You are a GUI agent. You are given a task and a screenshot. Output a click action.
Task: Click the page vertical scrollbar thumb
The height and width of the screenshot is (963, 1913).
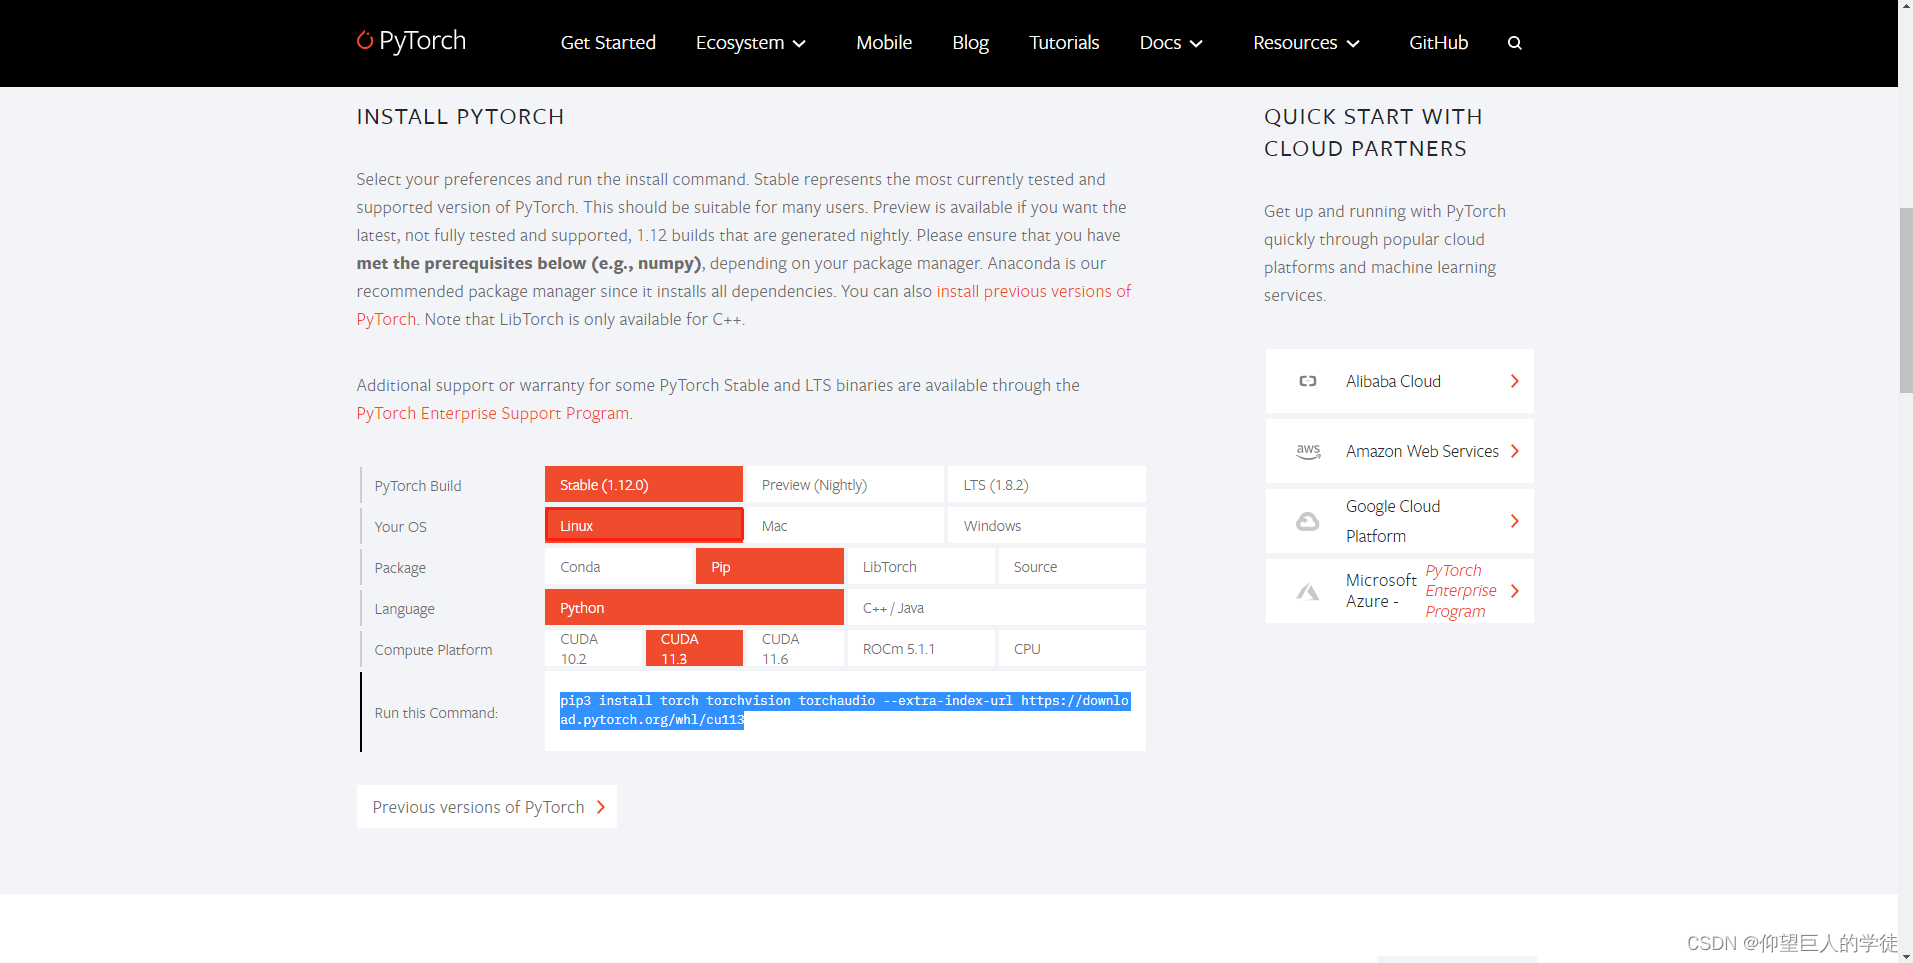point(1906,300)
